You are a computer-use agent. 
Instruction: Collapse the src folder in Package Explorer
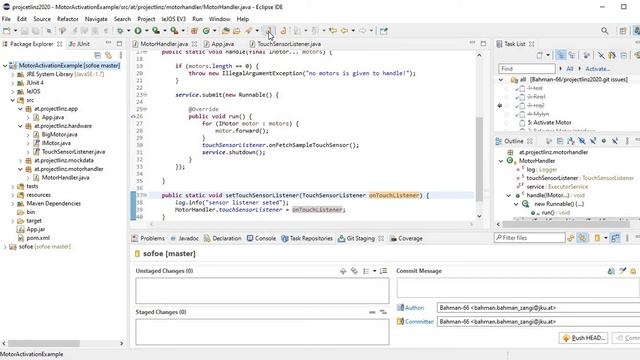coord(13,100)
